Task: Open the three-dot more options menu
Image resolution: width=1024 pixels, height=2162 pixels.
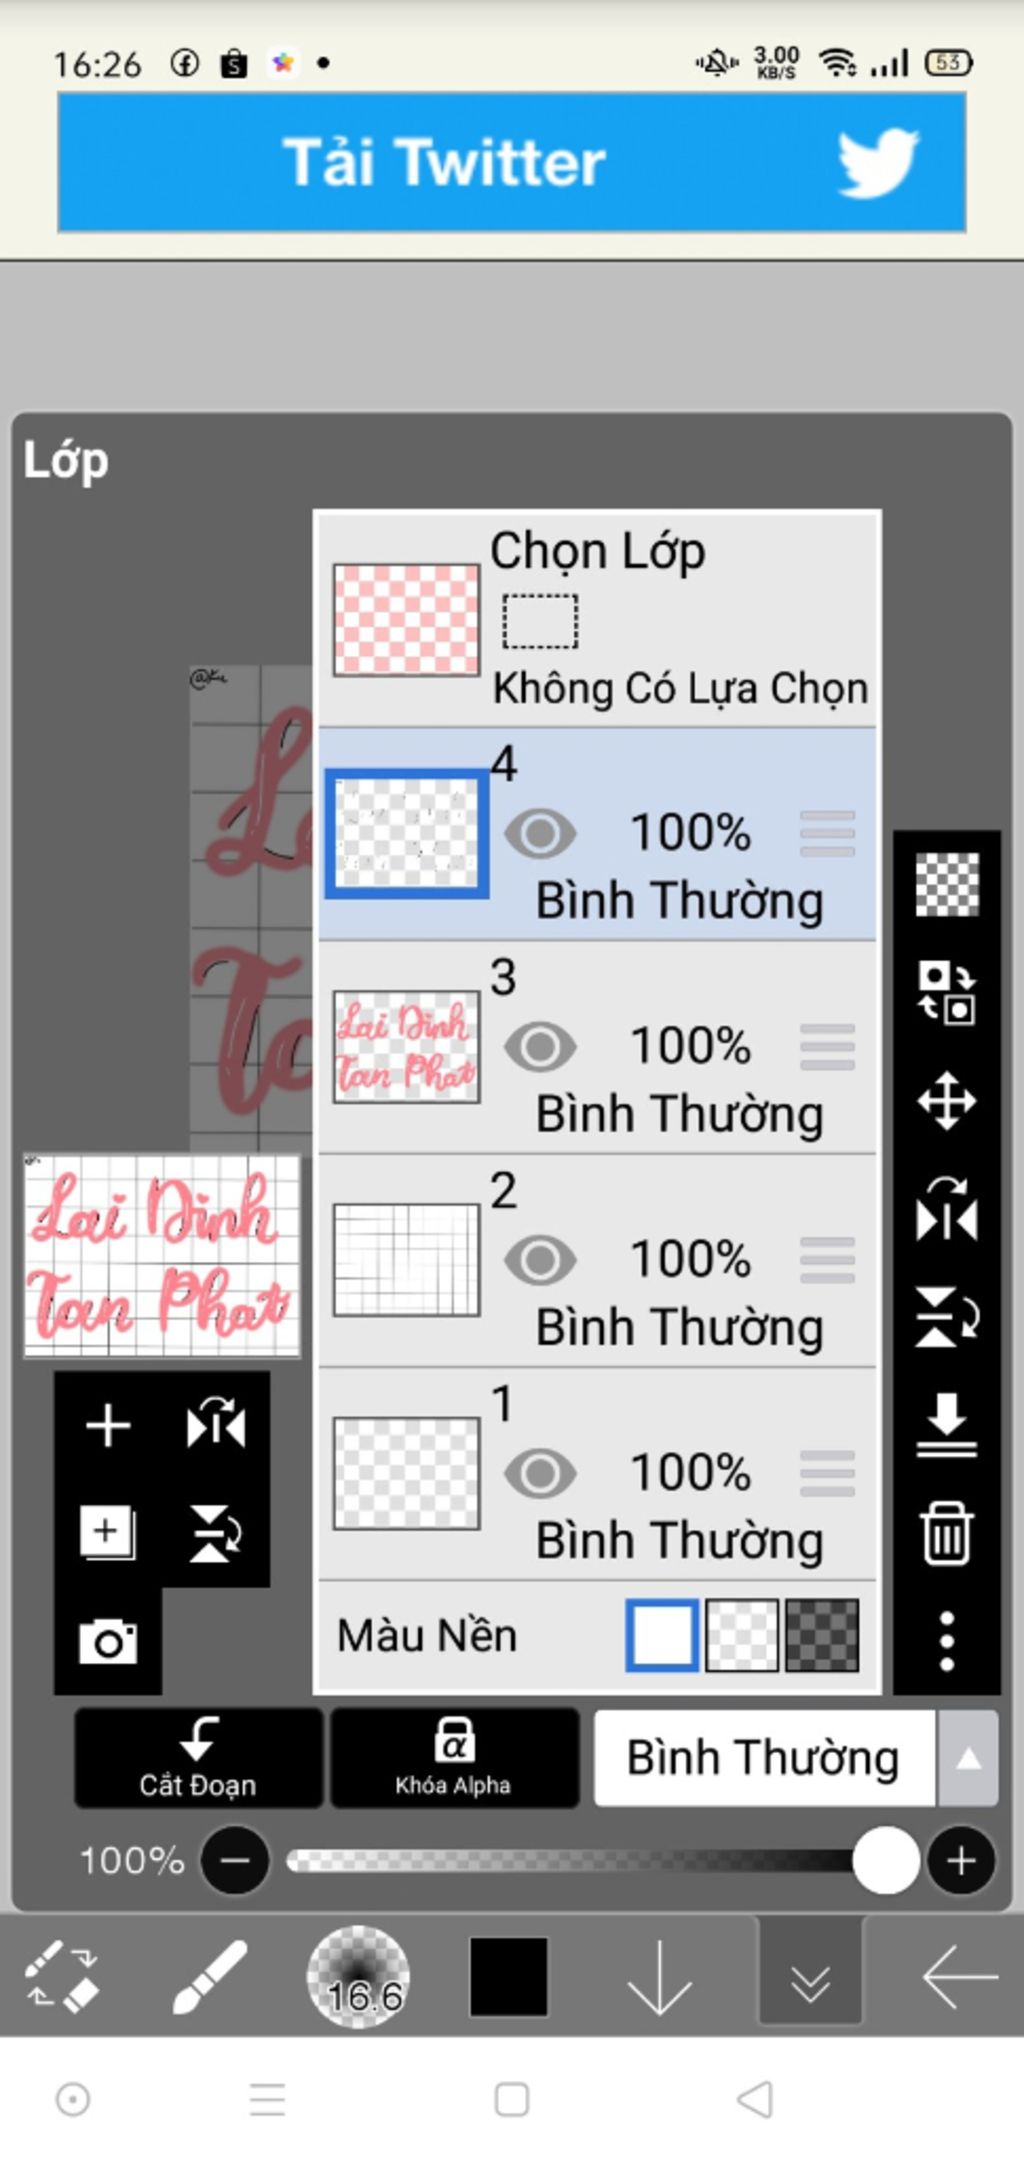Action: (946, 1640)
